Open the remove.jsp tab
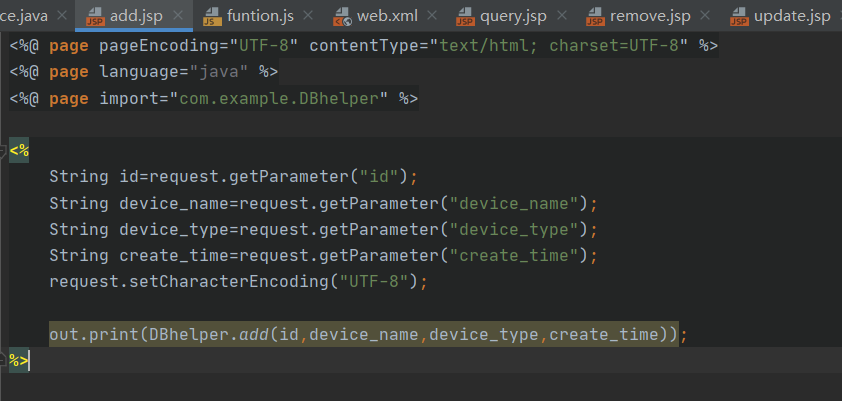Screen dimensions: 842x401 click(650, 16)
